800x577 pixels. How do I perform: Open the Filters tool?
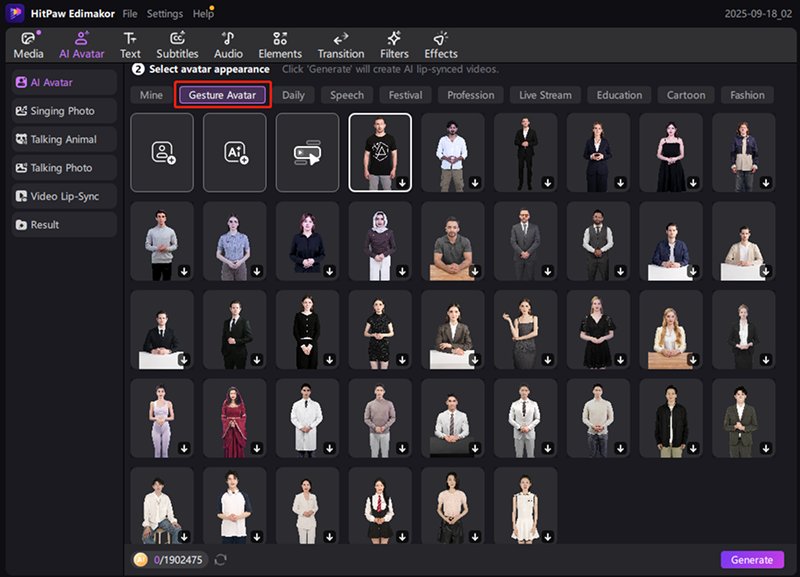click(394, 45)
